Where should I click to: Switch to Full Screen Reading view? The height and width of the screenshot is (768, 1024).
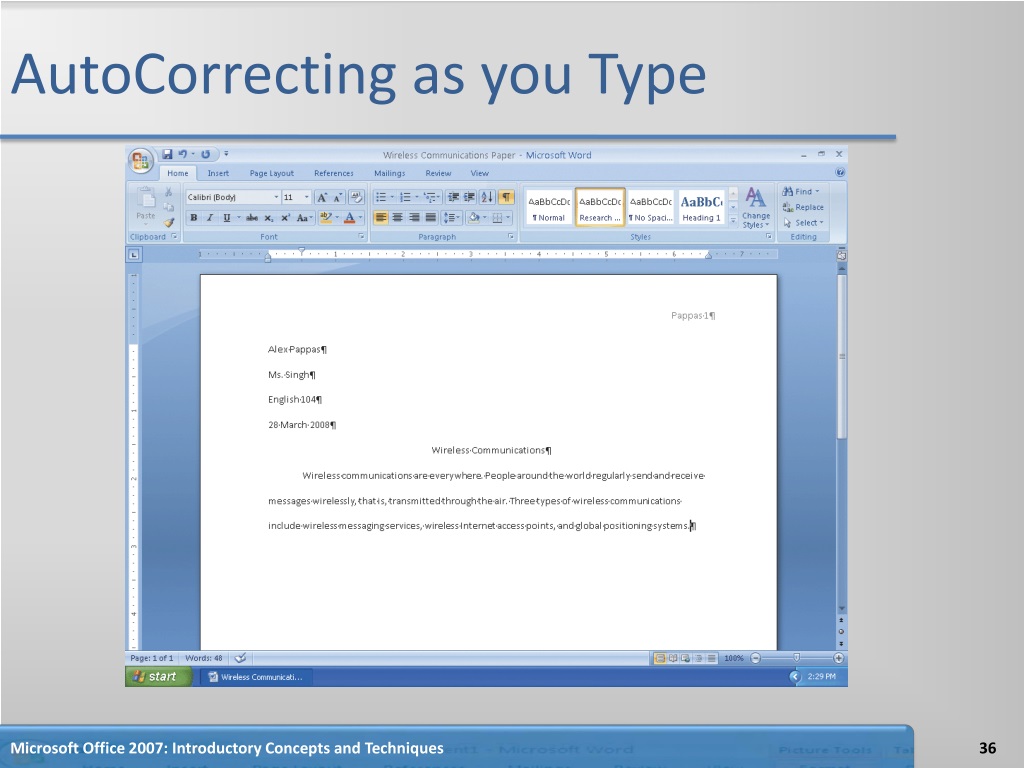(x=673, y=658)
